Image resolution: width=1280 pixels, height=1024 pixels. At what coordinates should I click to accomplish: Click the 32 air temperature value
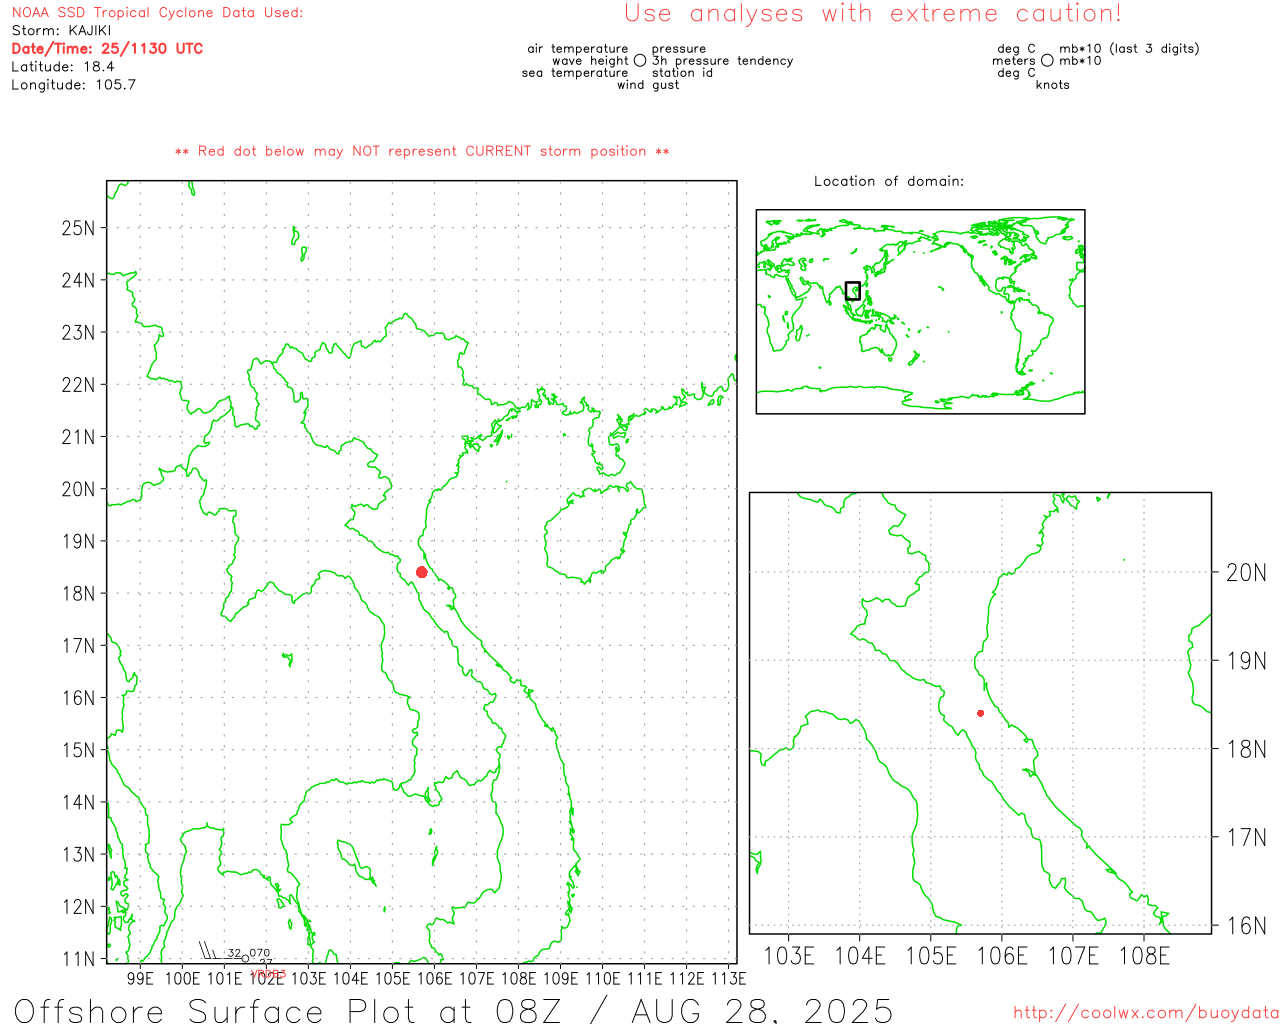234,953
